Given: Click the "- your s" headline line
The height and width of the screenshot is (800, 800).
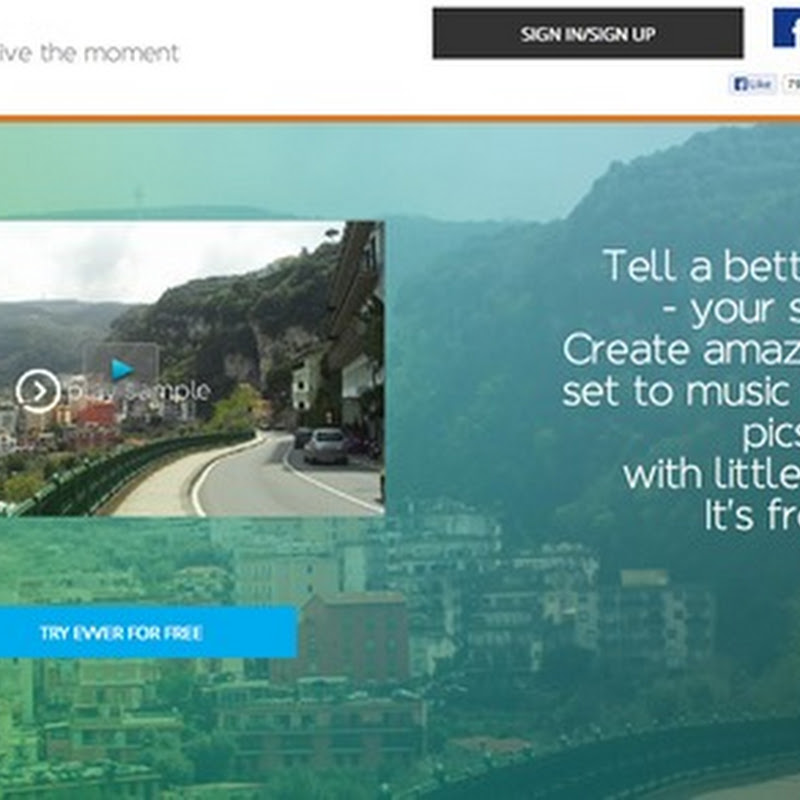Looking at the screenshot, I should pyautogui.click(x=731, y=310).
